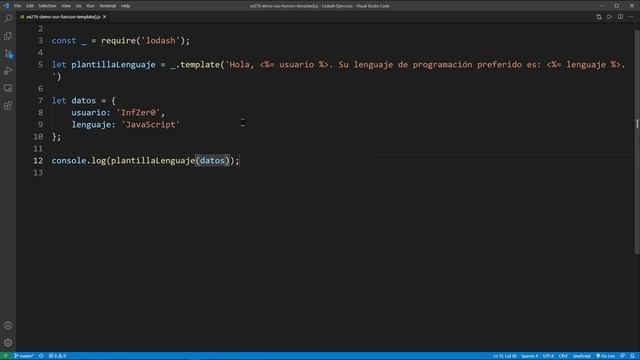
Task: Click line number 12 in the gutter
Action: coord(38,161)
